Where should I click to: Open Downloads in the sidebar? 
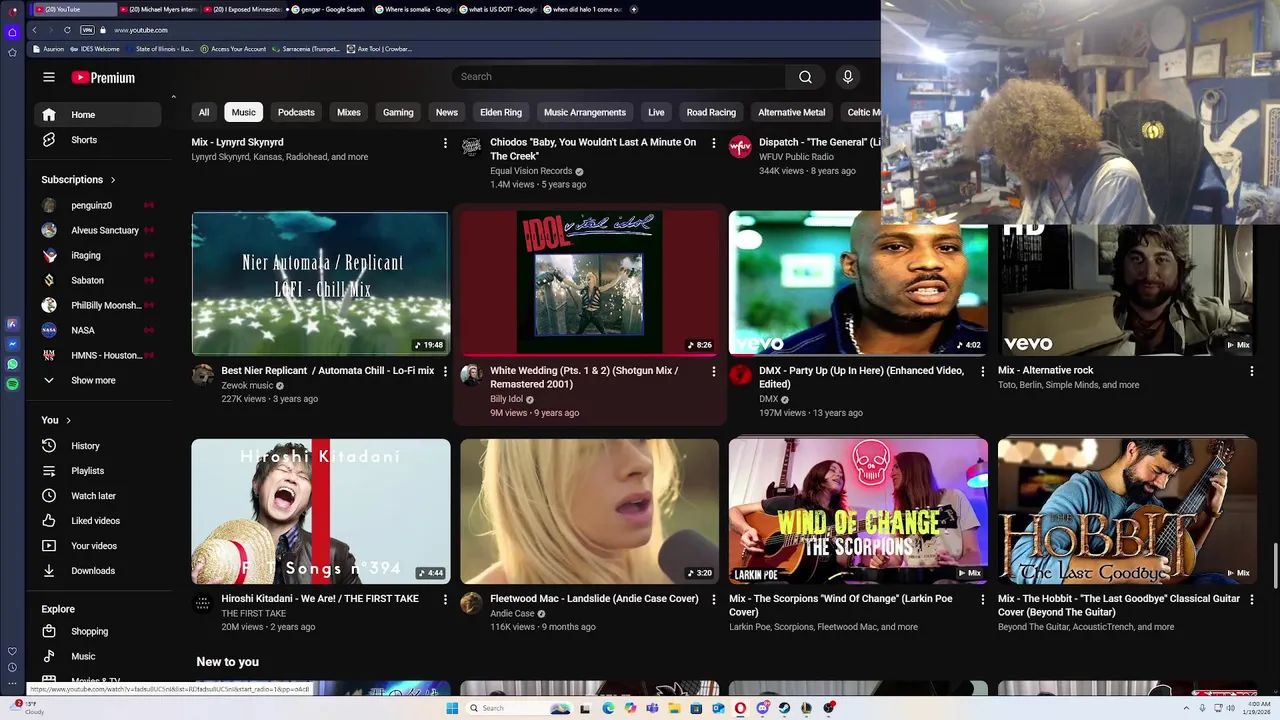(98, 571)
